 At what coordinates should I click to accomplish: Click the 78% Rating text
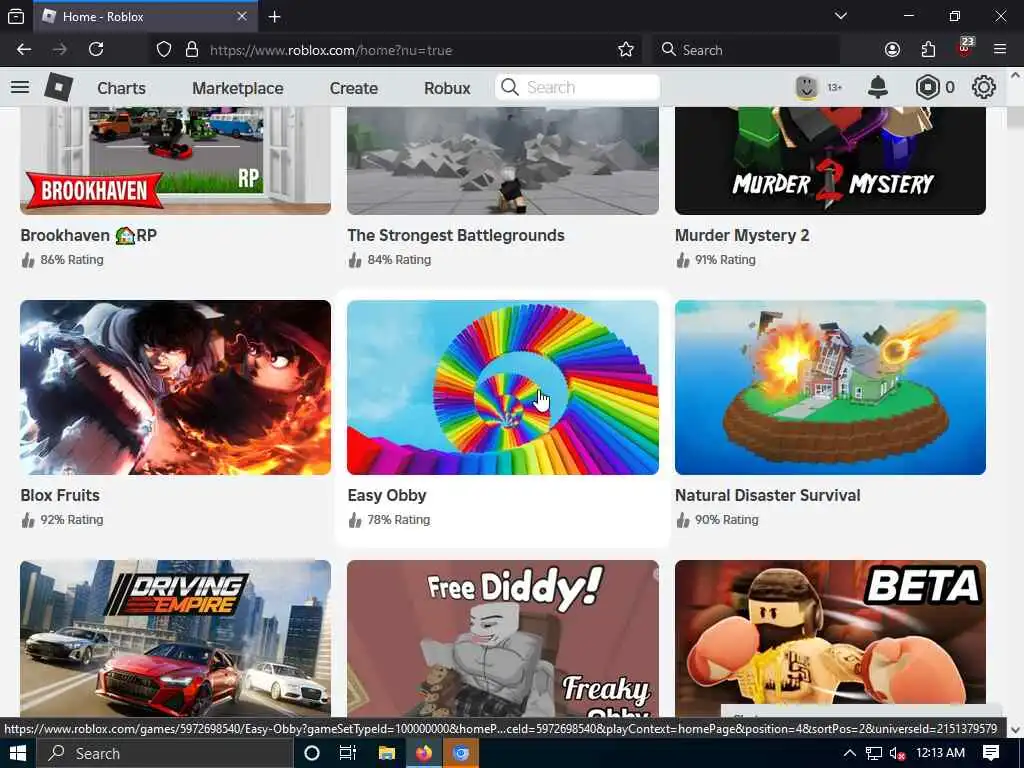click(x=398, y=520)
